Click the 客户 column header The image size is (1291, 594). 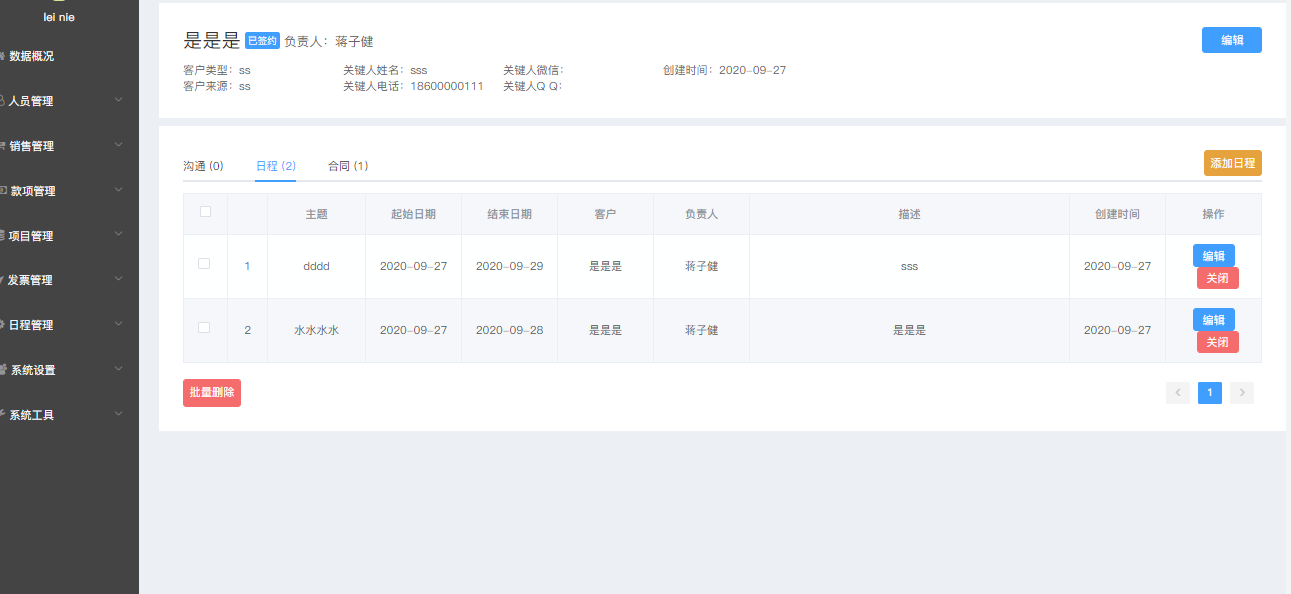[605, 214]
